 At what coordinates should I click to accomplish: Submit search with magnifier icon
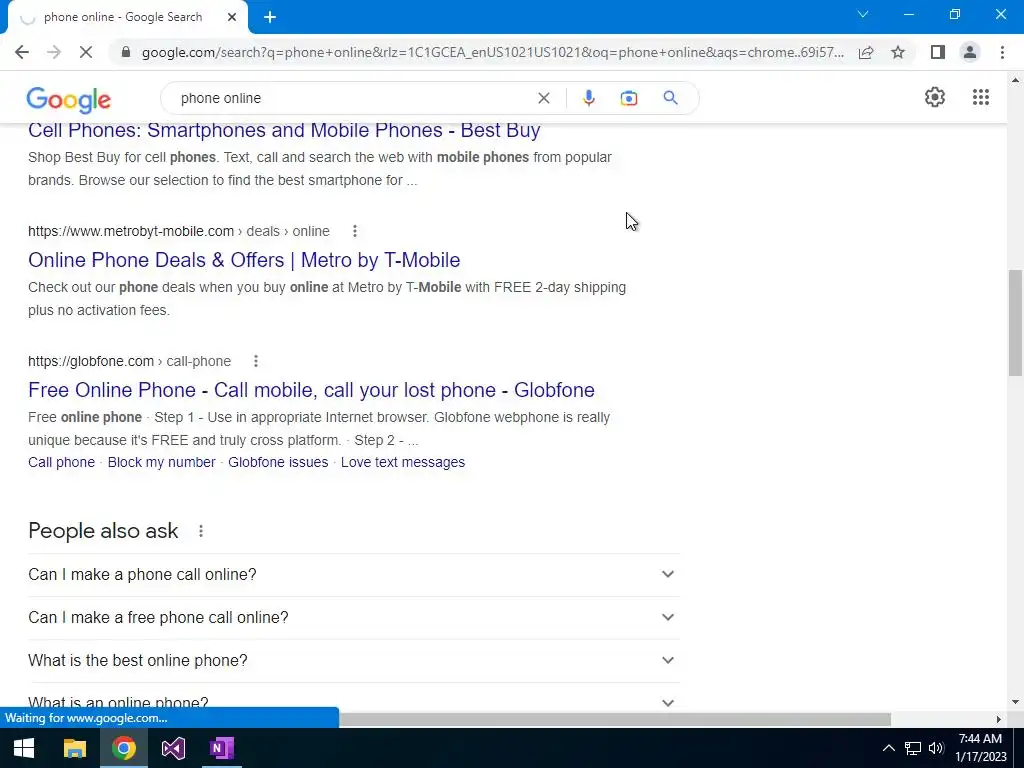pyautogui.click(x=670, y=98)
